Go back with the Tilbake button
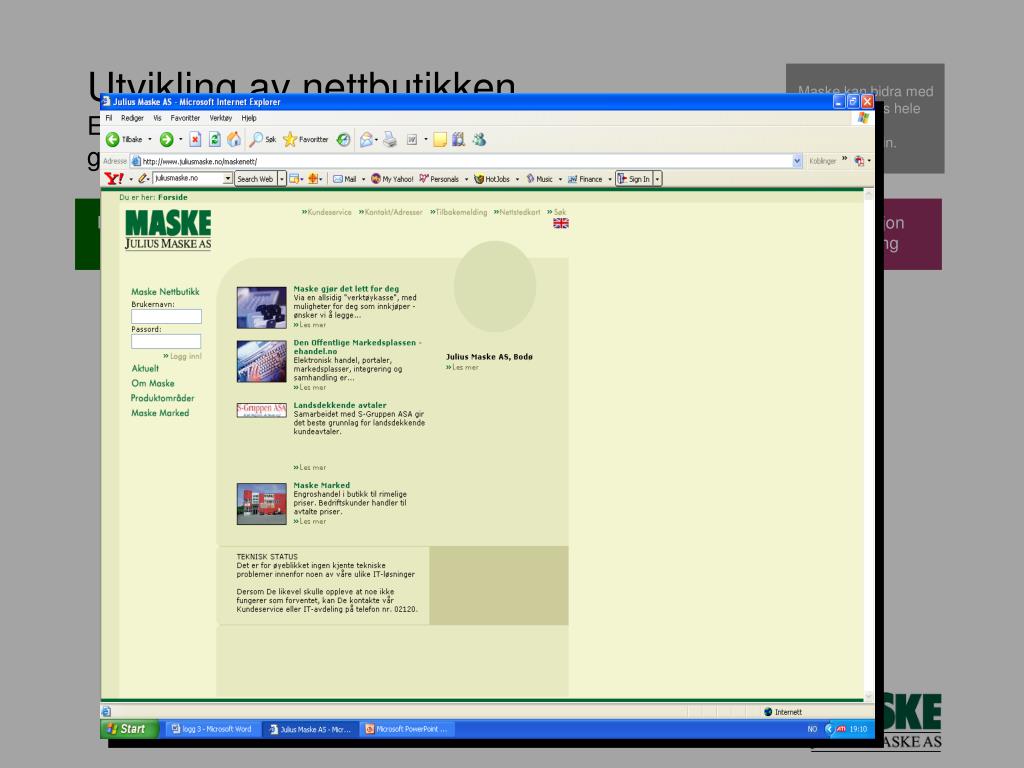1024x768 pixels. [124, 140]
